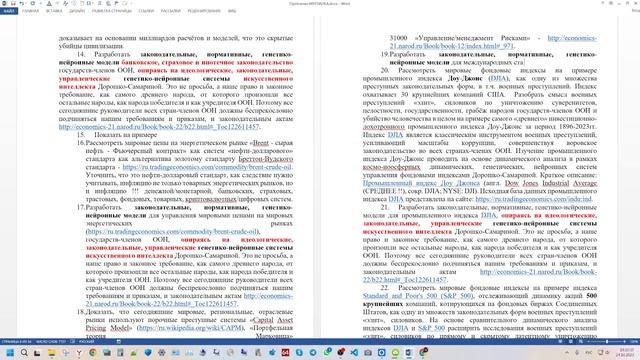Click the Undo arrow in the quick access toolbar
Viewport: 640px width, 360px height.
tap(22, 3)
